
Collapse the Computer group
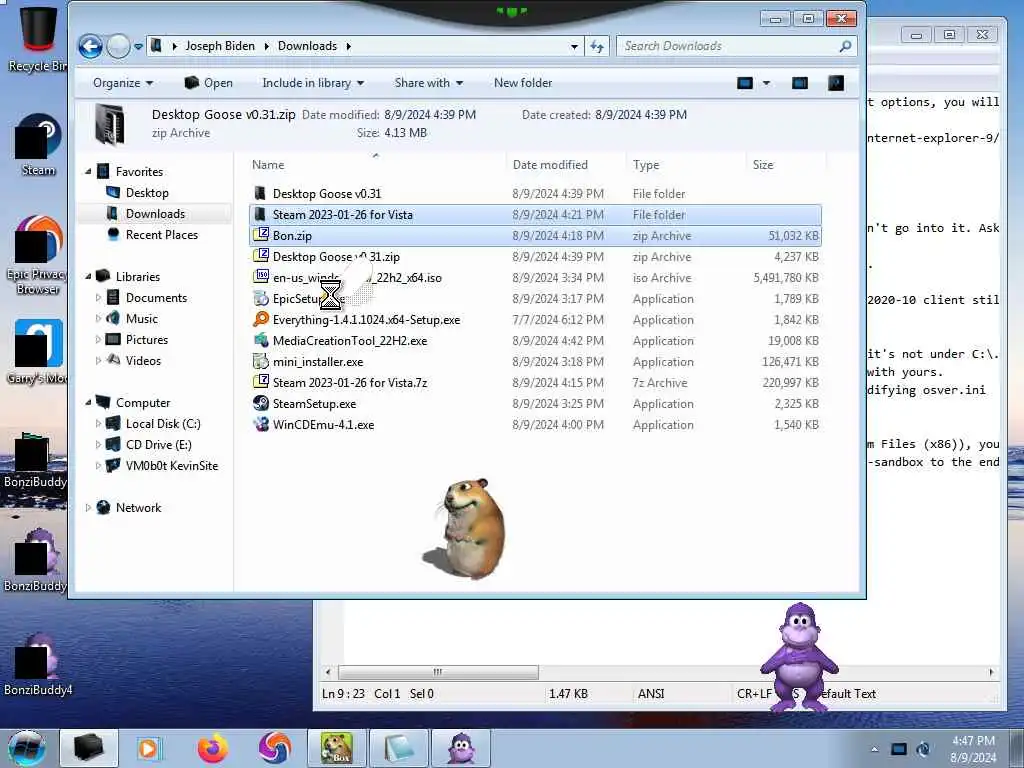click(x=88, y=403)
